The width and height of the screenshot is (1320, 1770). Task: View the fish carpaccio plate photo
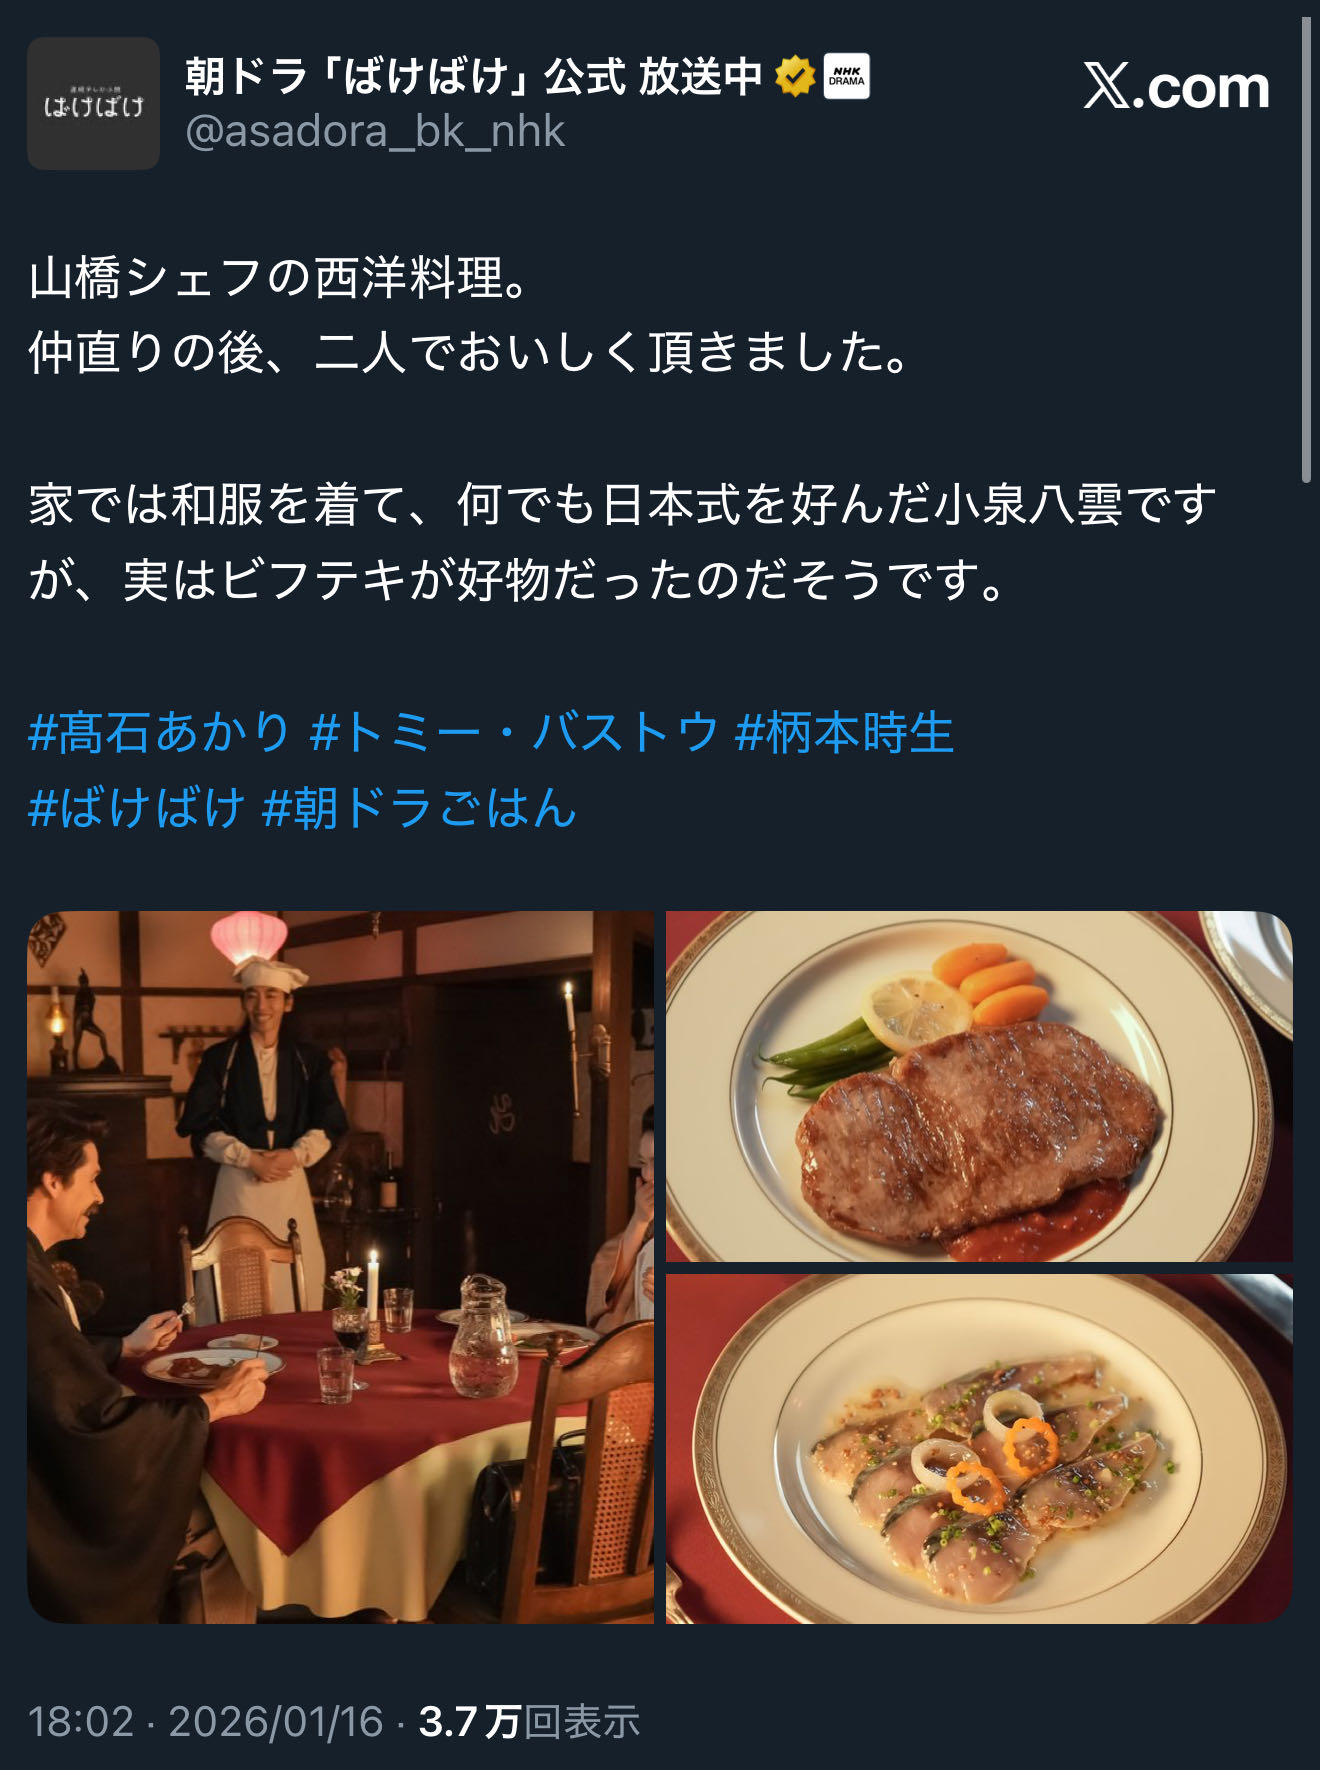pos(979,1449)
